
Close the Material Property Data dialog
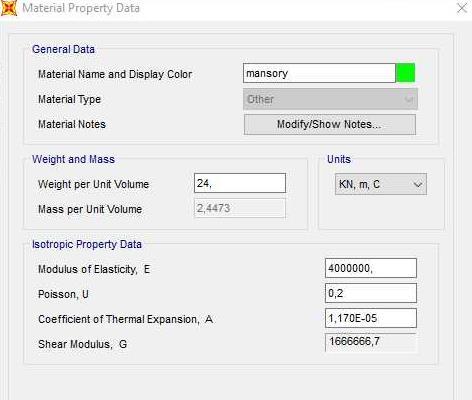pyautogui.click(x=462, y=8)
